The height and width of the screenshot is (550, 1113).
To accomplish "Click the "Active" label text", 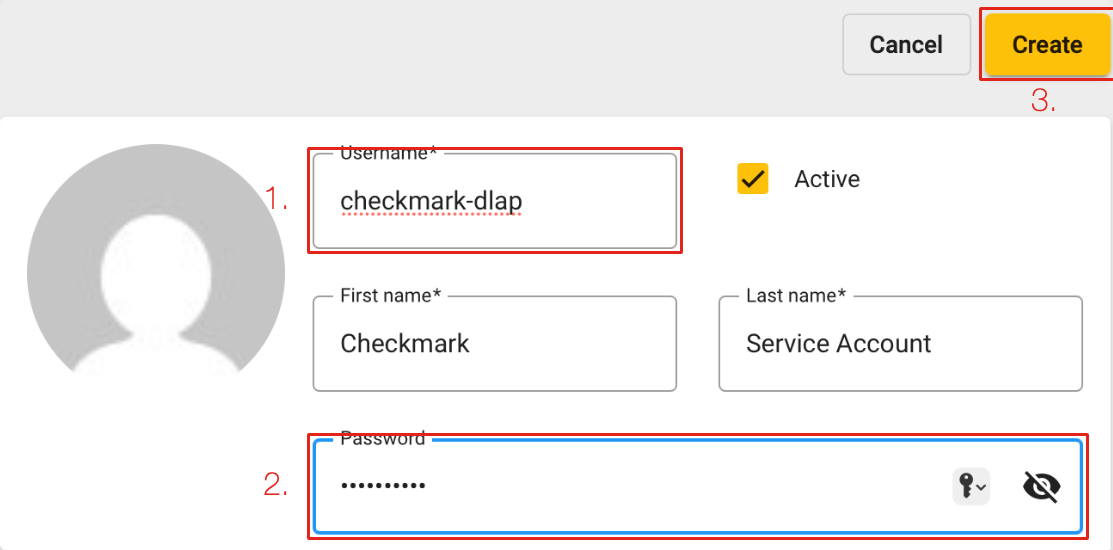I will pos(827,179).
